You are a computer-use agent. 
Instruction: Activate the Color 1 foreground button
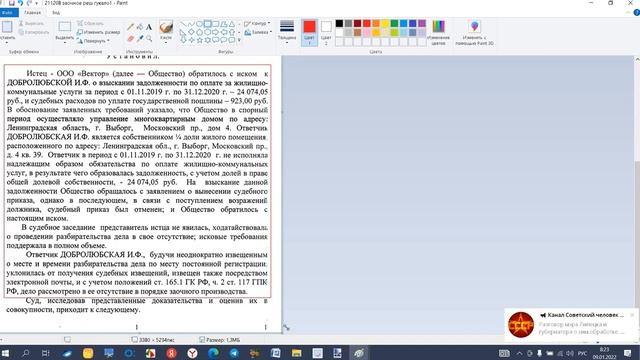coord(309,33)
